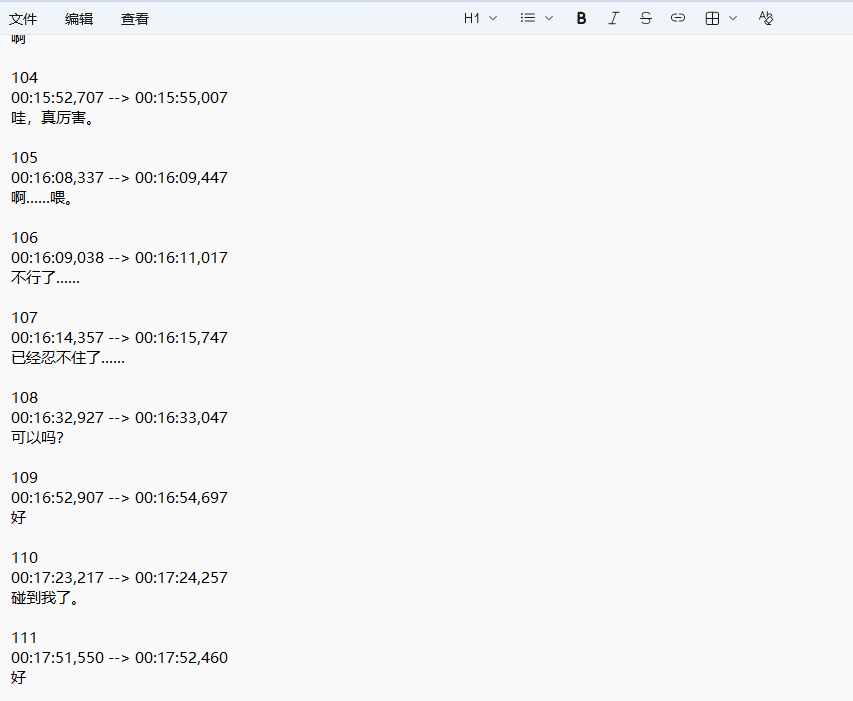This screenshot has height=701, width=853.
Task: Click the line 碰到我了。
Action: coord(46,598)
